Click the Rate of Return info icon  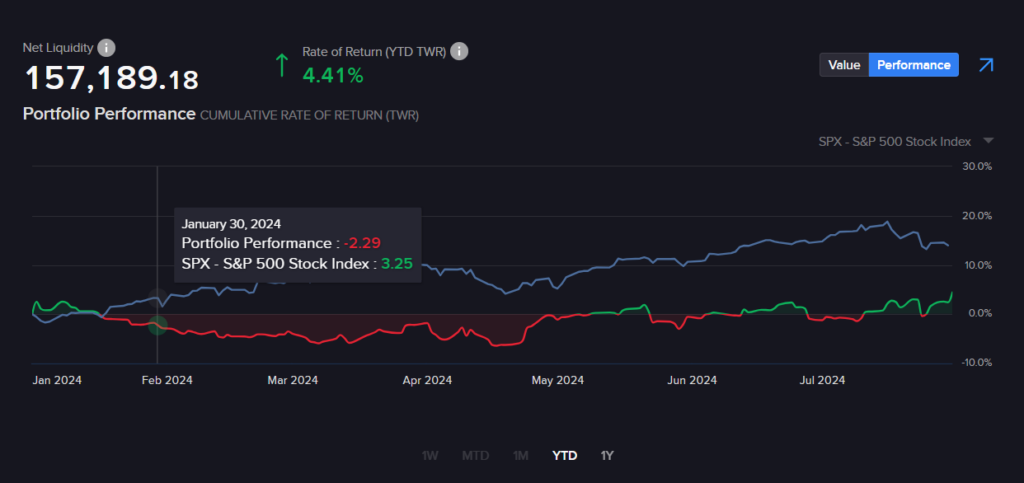(x=460, y=51)
